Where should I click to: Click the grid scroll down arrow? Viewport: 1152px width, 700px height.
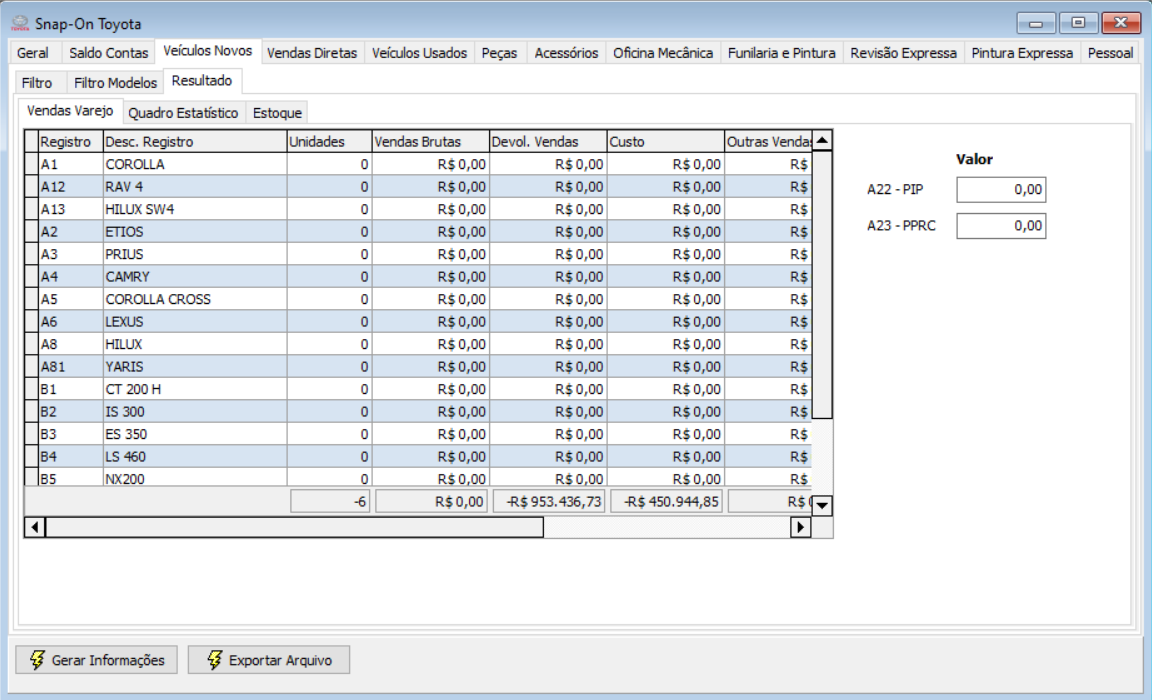tap(822, 505)
